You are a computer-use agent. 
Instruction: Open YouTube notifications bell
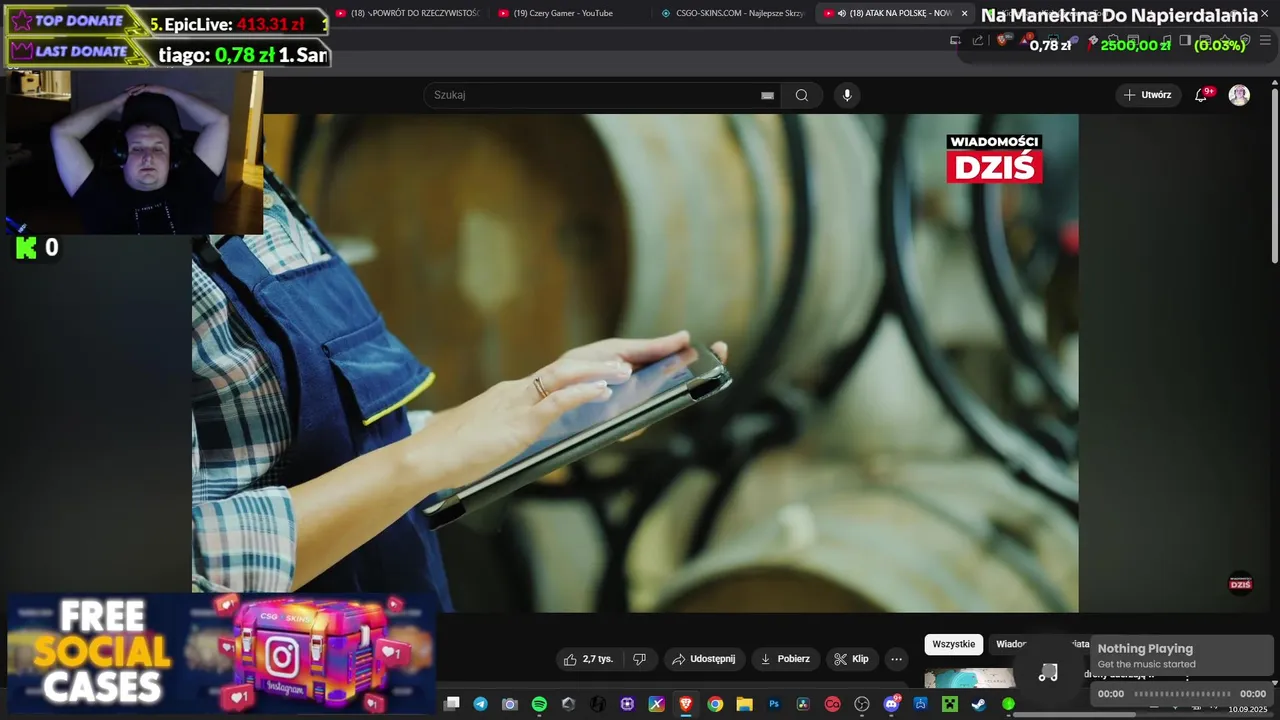[1203, 95]
